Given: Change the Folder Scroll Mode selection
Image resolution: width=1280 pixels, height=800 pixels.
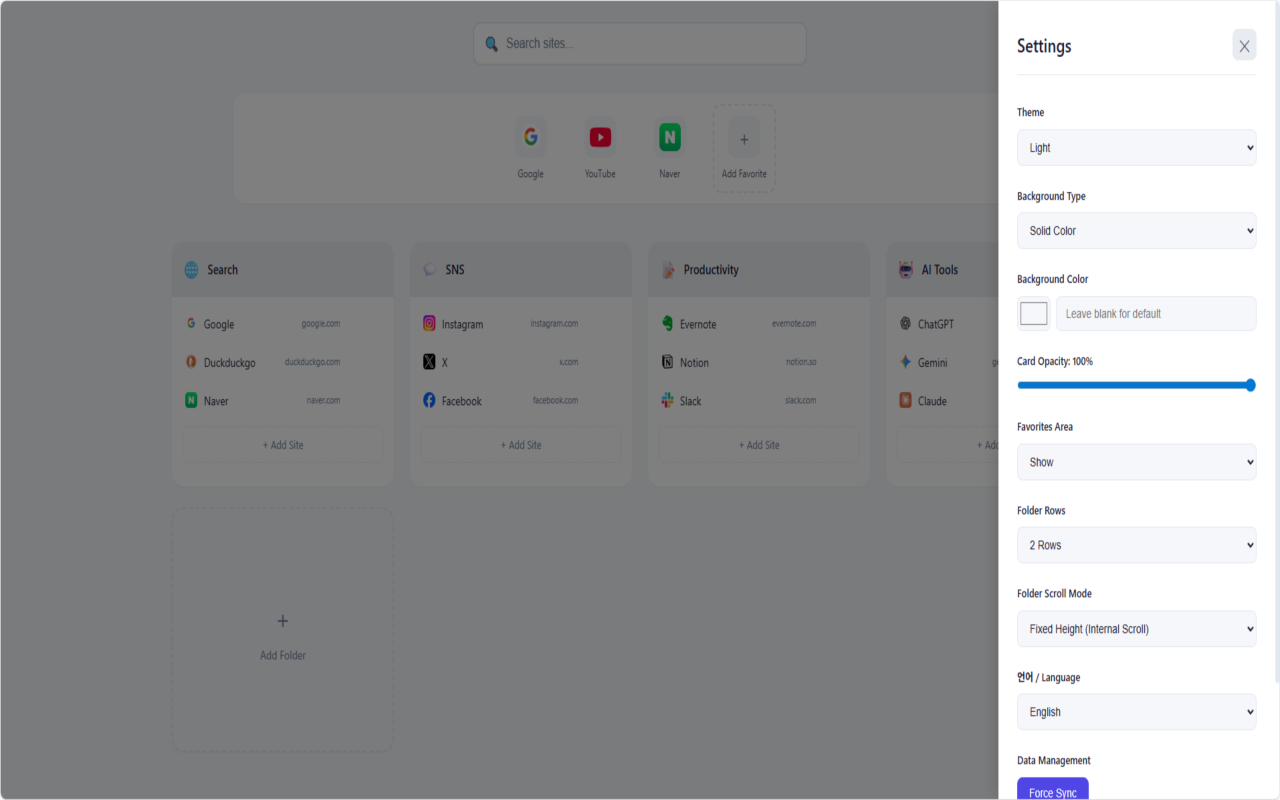Looking at the screenshot, I should [x=1136, y=629].
